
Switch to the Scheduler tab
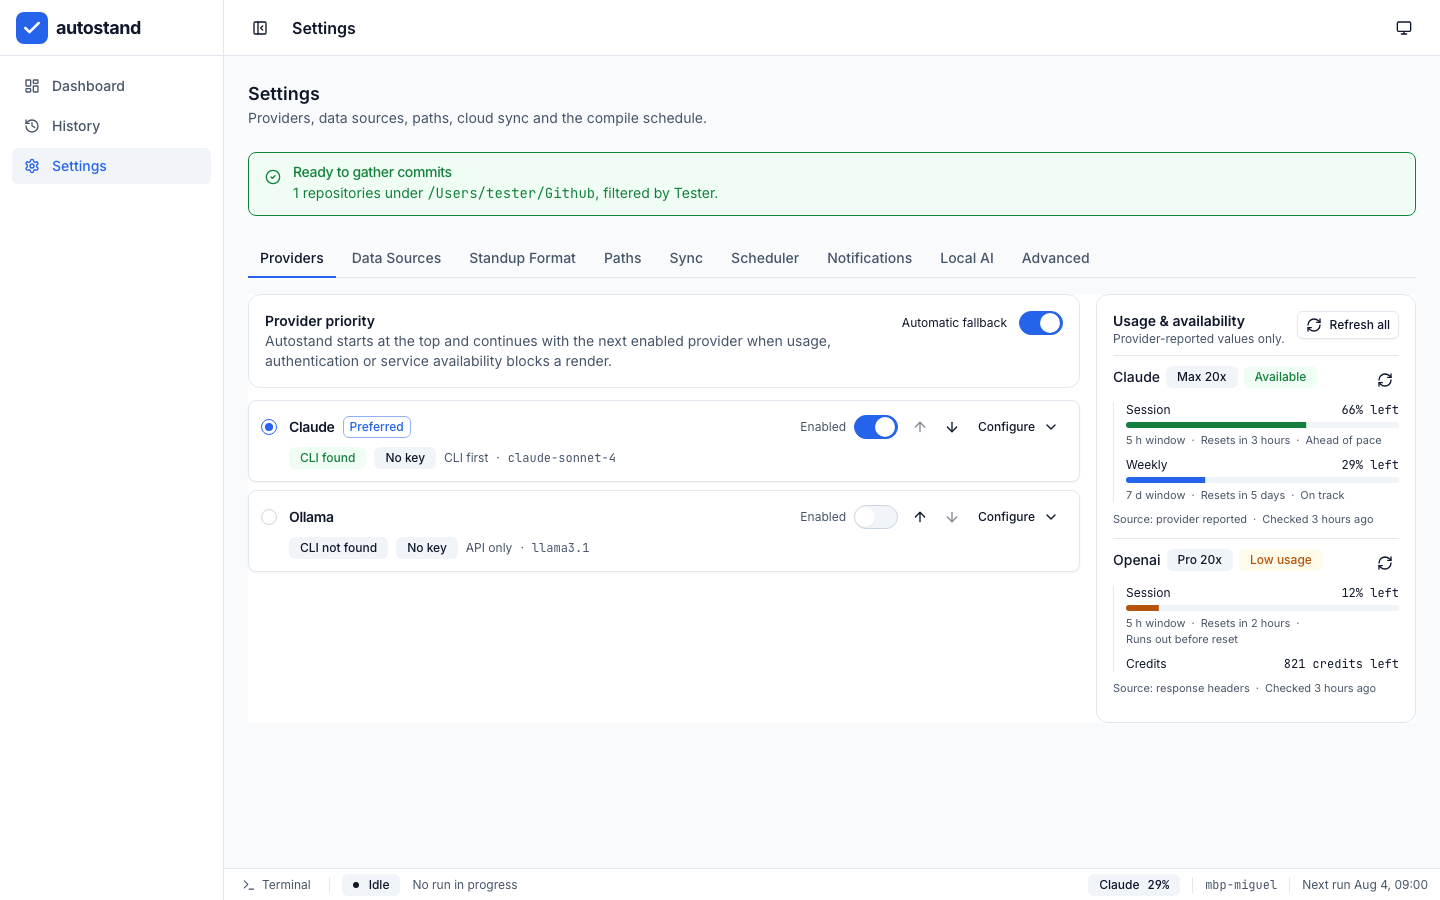coord(765,258)
